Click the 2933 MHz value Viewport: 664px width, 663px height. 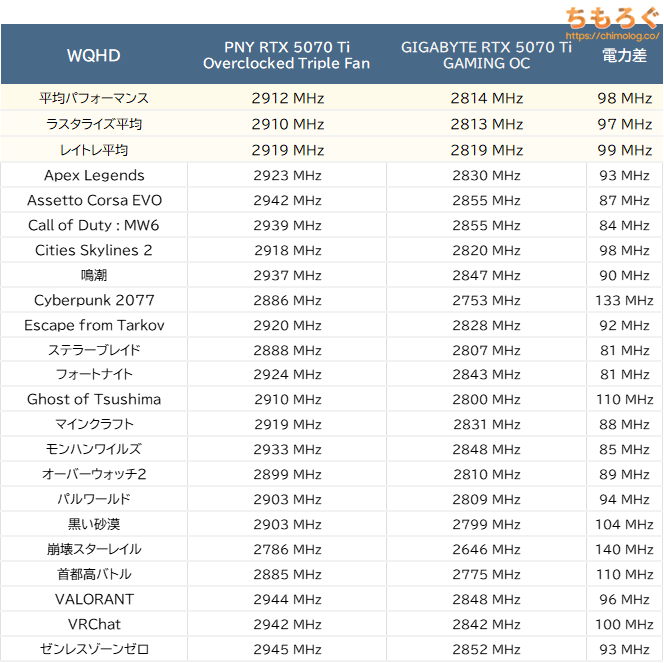(x=288, y=449)
